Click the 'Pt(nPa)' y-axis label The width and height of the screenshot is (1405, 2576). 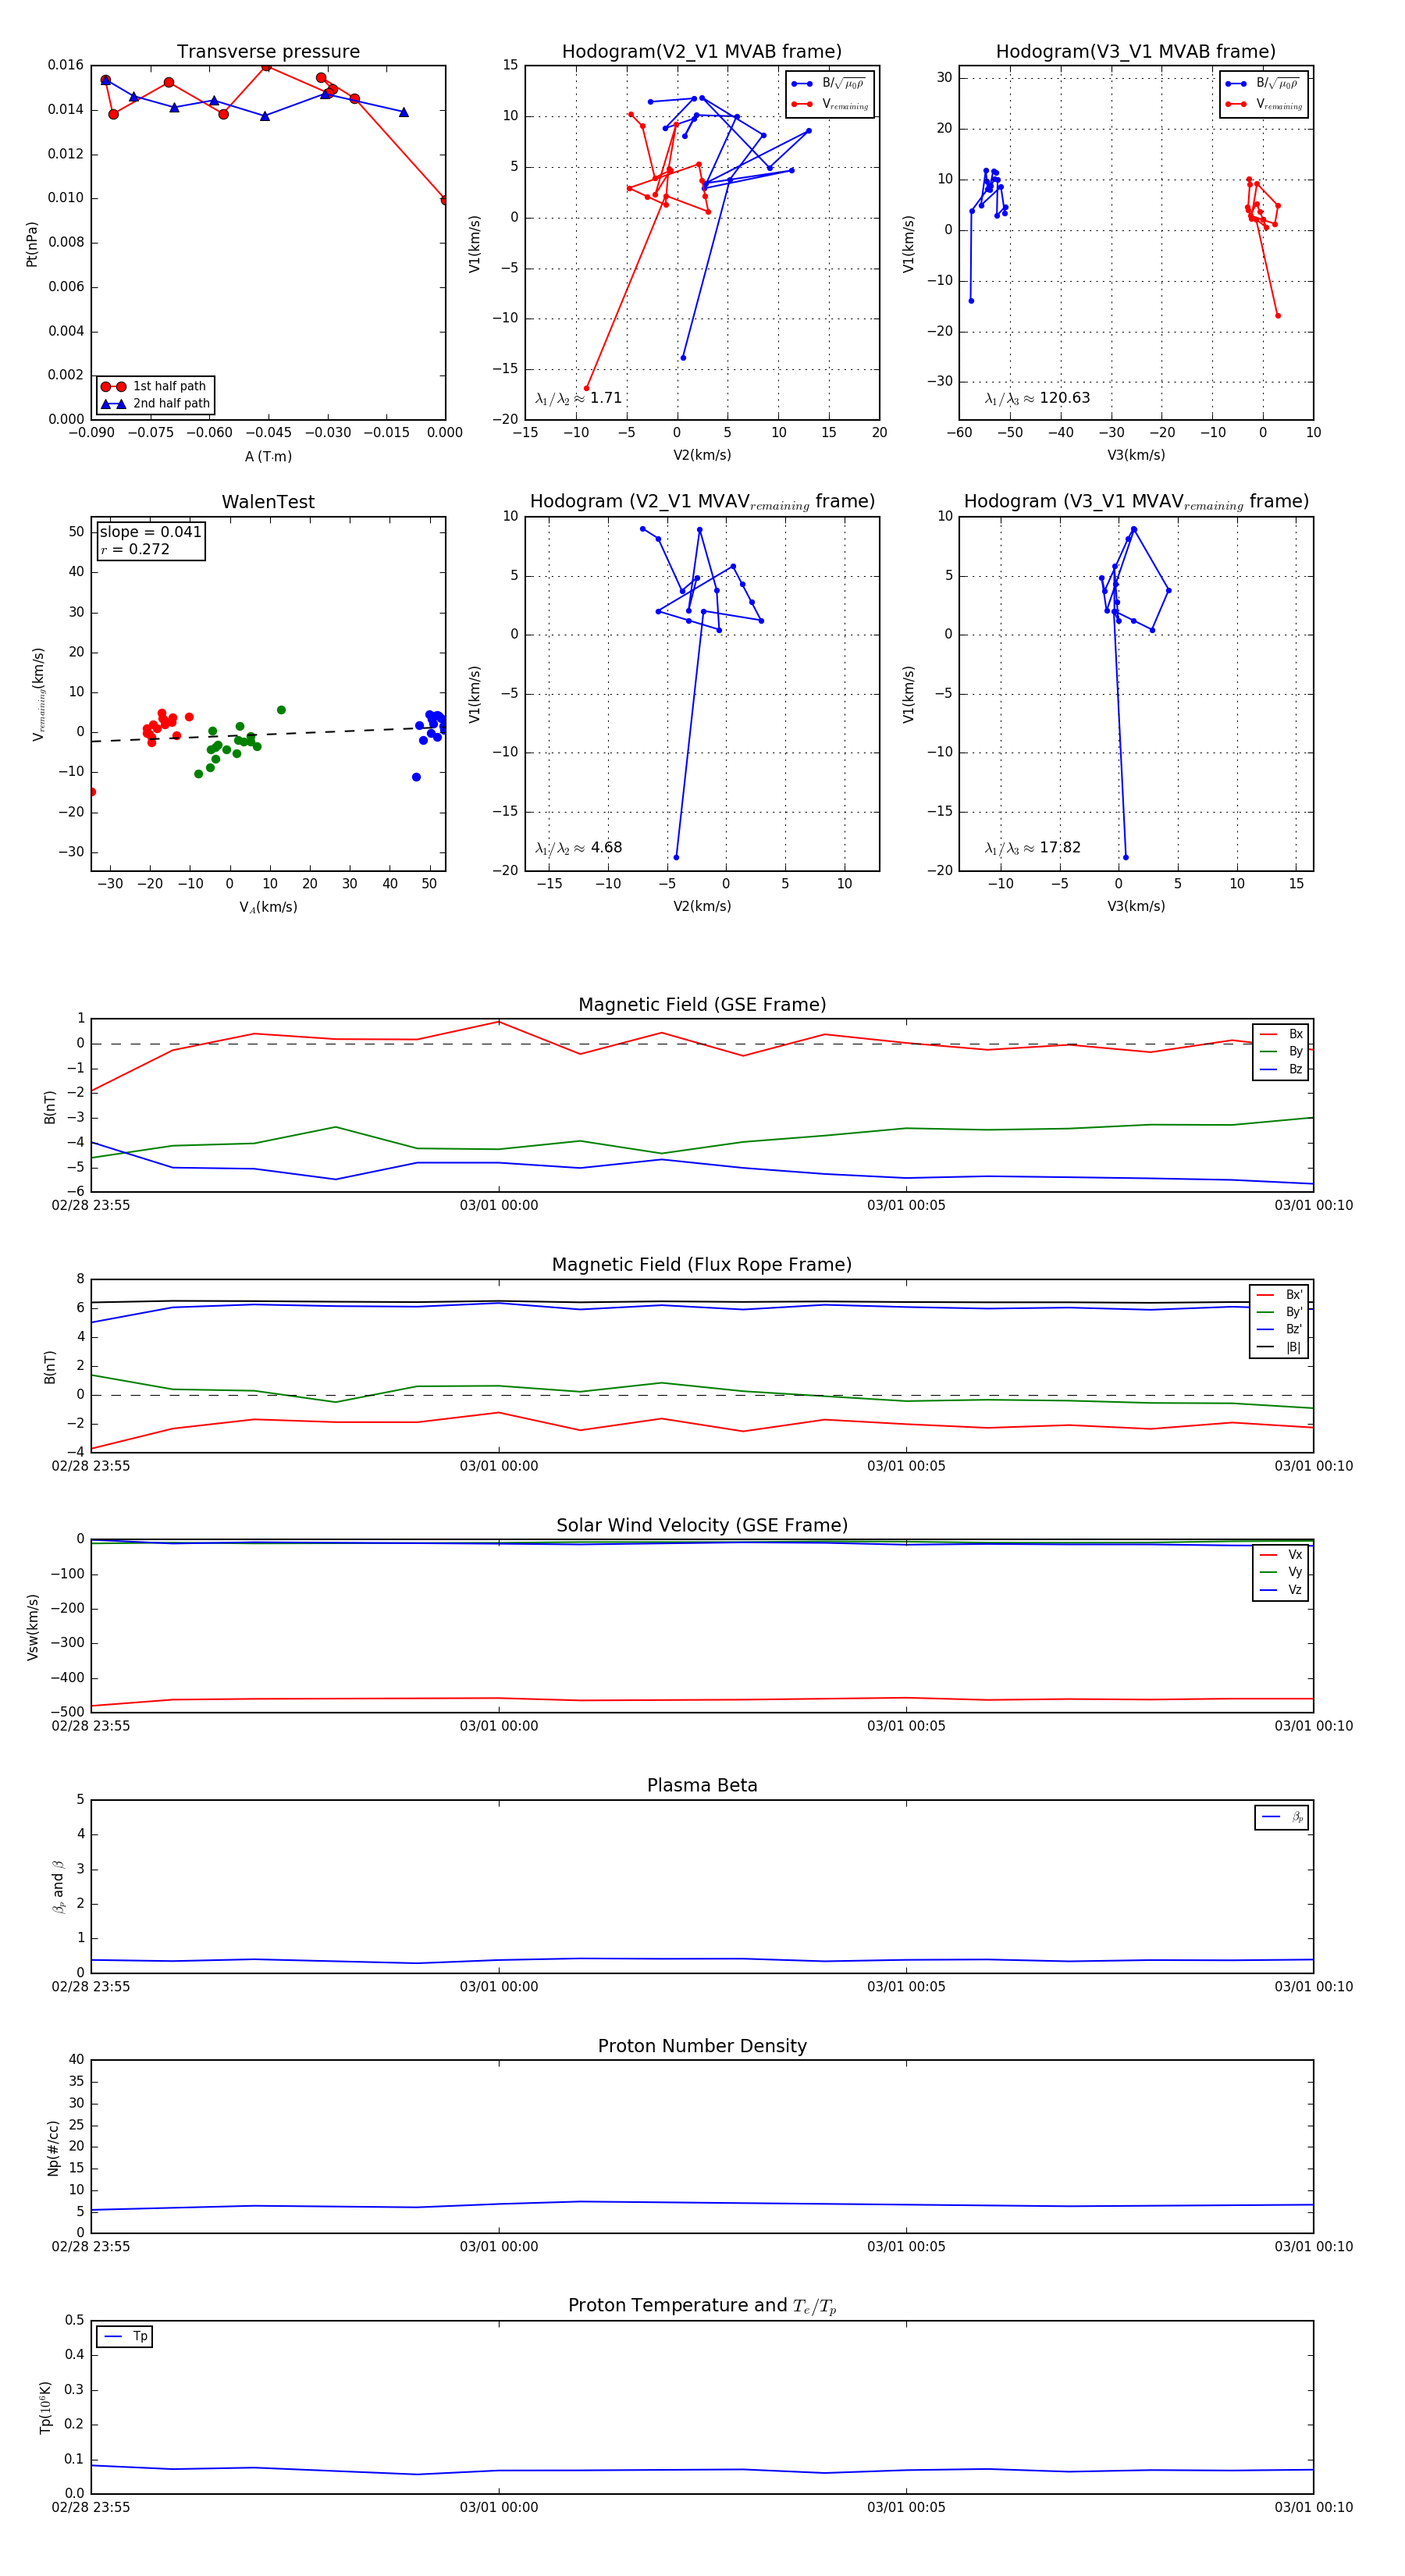(32, 243)
